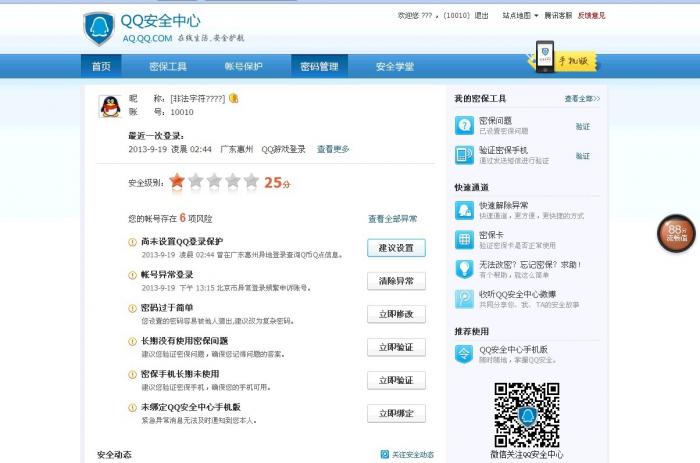Click the 手机版 yellow banner
This screenshot has height=463, width=700.
pyautogui.click(x=576, y=61)
